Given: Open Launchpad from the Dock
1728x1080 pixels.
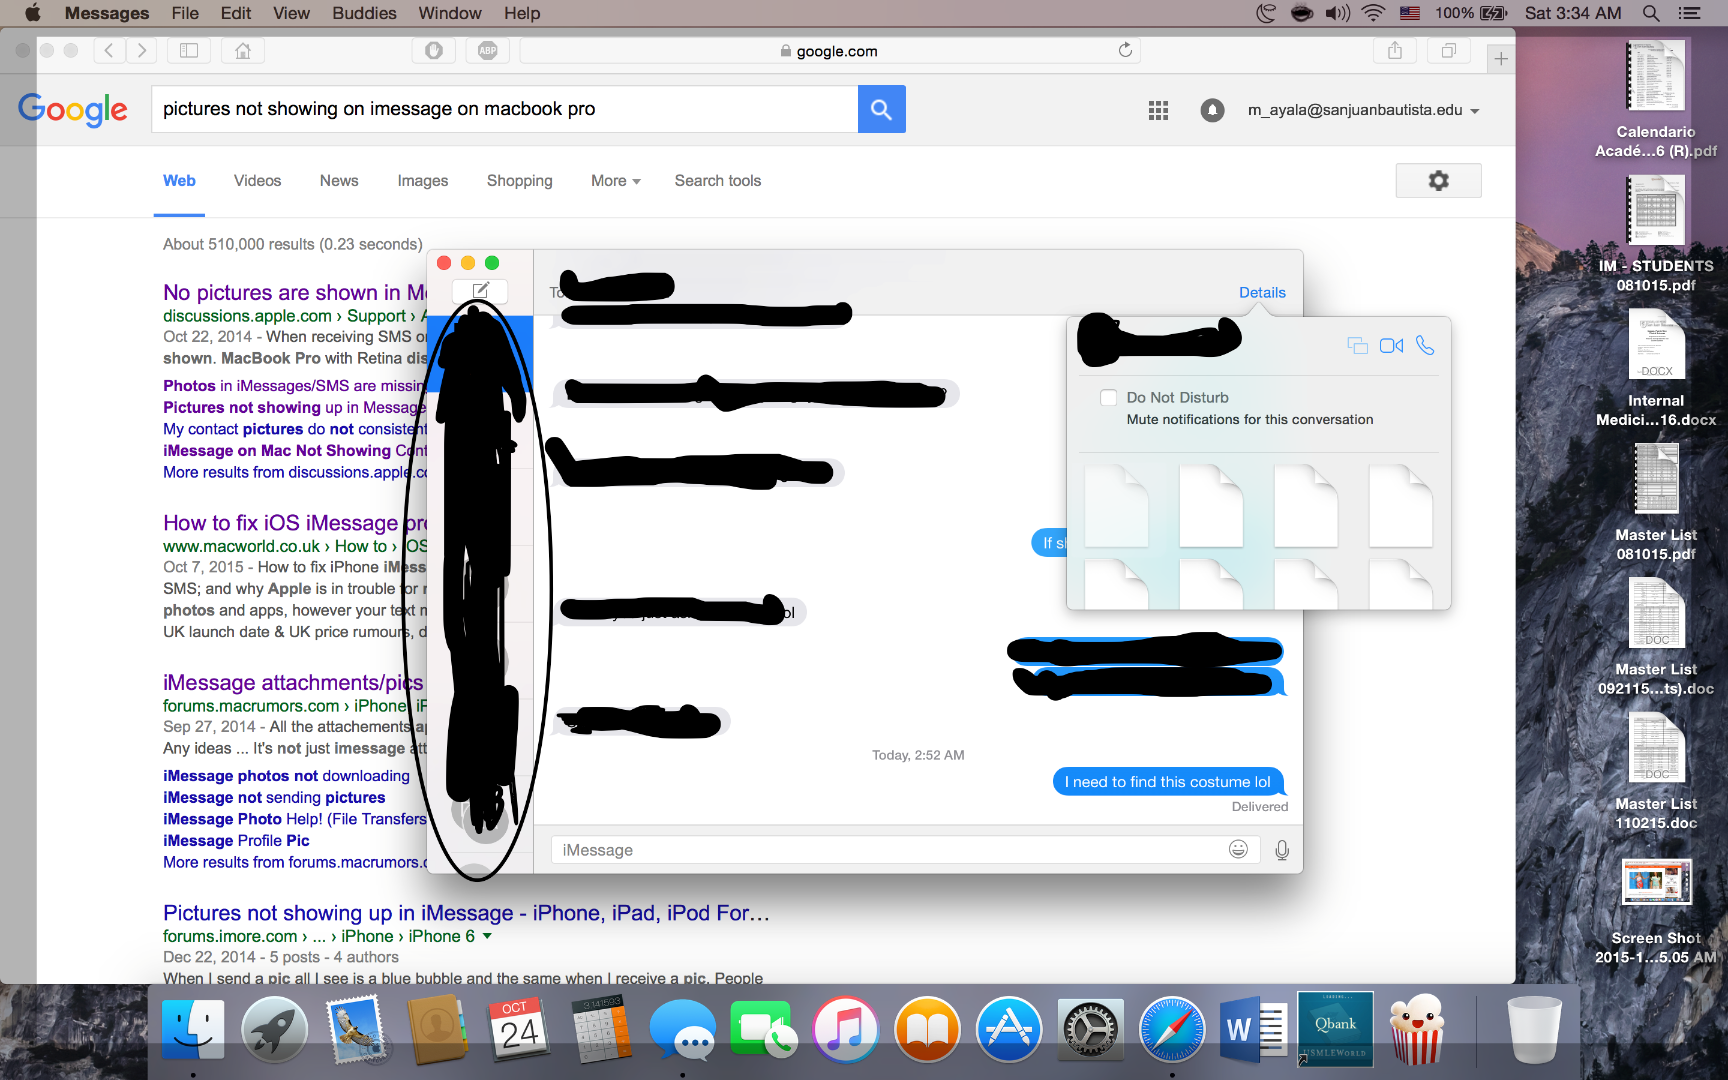Looking at the screenshot, I should 273,1029.
